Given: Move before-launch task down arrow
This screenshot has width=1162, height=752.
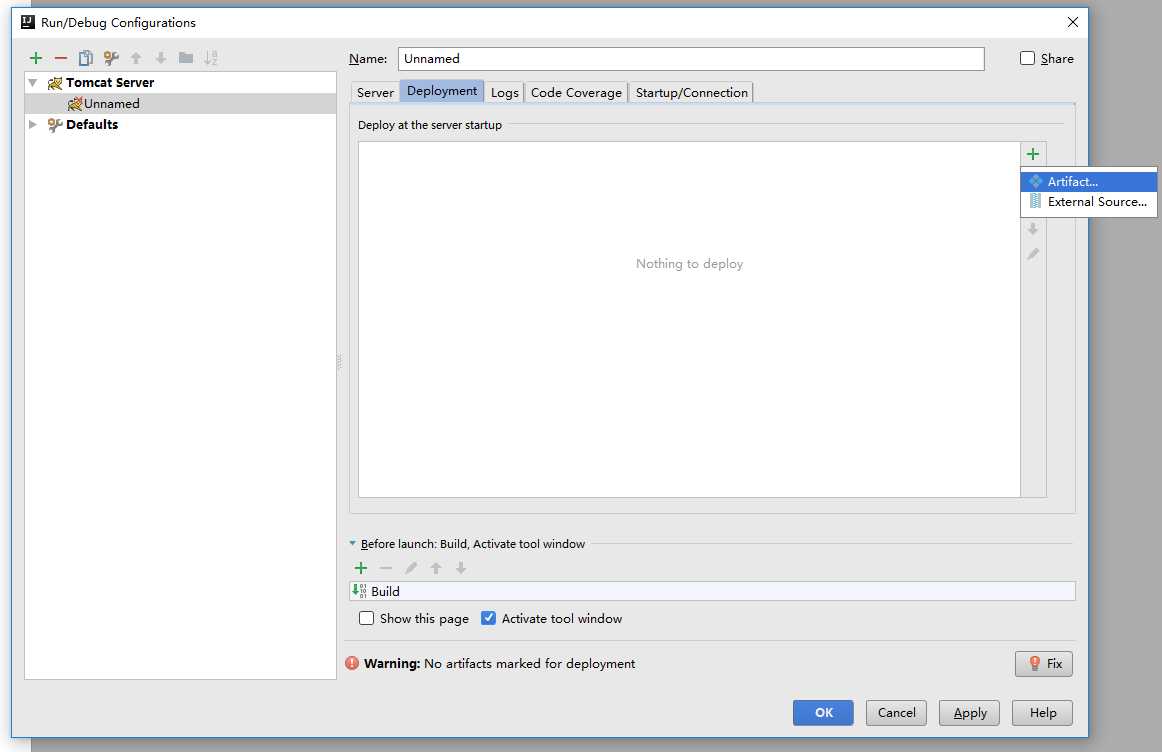Looking at the screenshot, I should coord(461,568).
